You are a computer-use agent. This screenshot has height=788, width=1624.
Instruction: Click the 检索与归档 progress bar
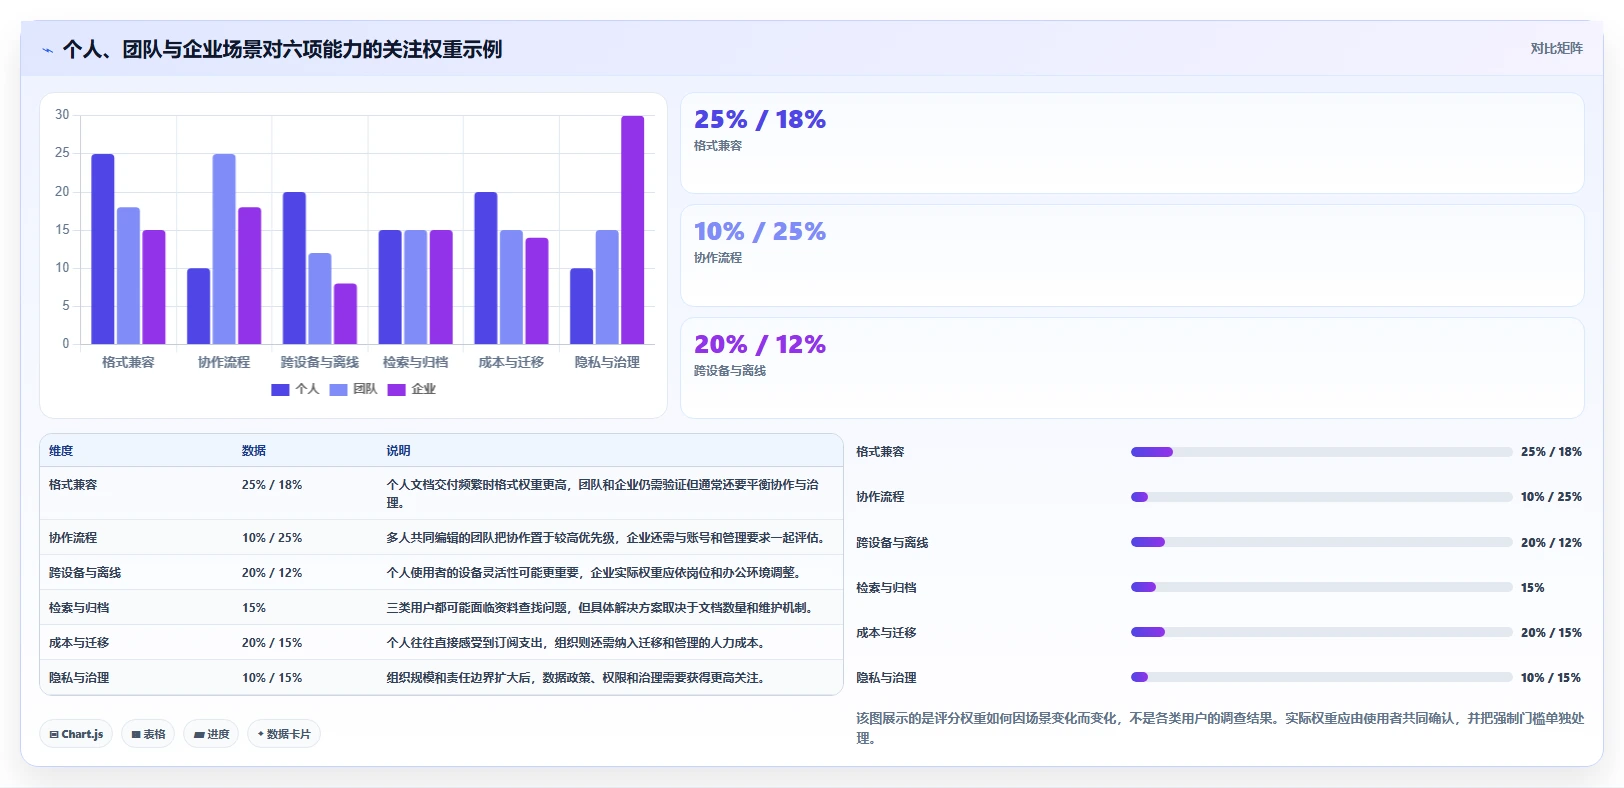point(1321,587)
